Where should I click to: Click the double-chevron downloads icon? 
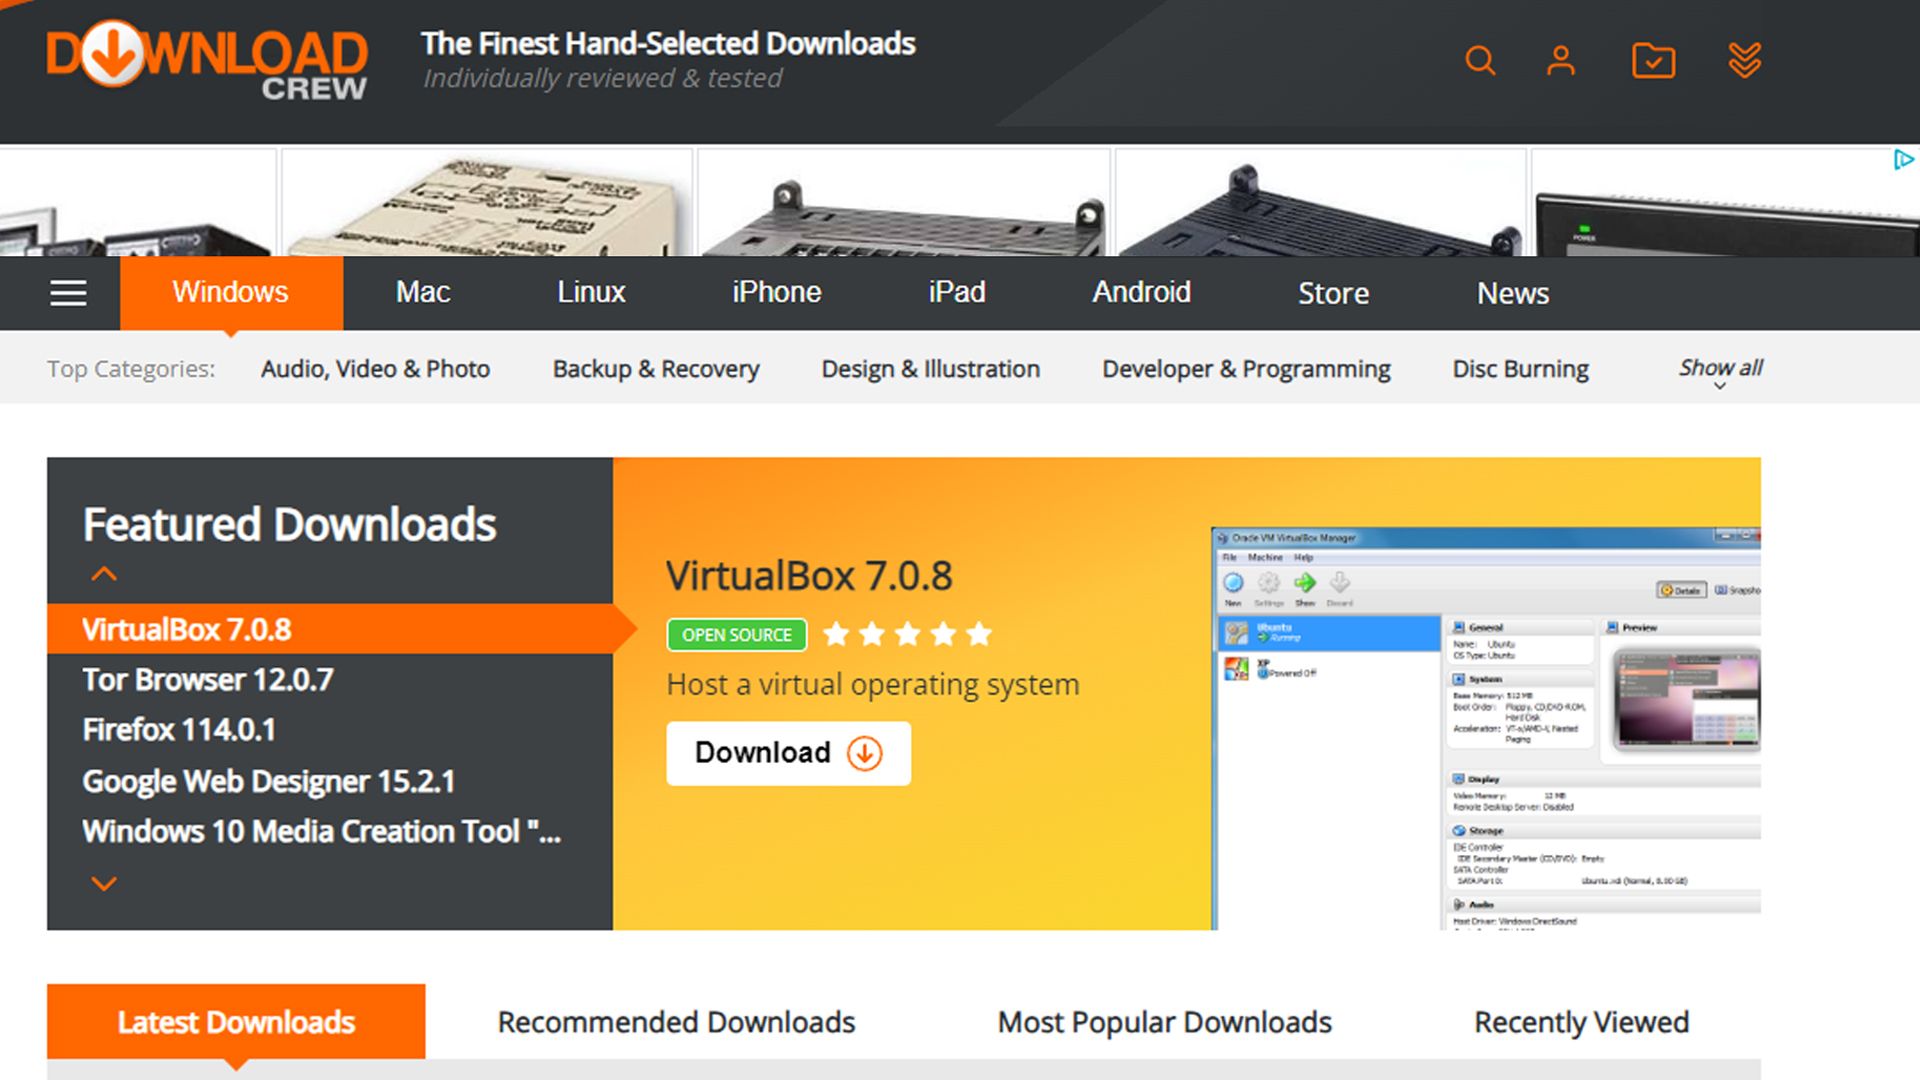click(x=1746, y=60)
